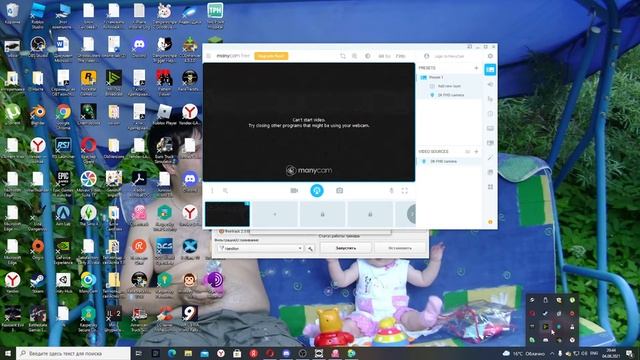The image size is (640, 360).
Task: Start recording with the camcorder icon
Action: tap(294, 191)
